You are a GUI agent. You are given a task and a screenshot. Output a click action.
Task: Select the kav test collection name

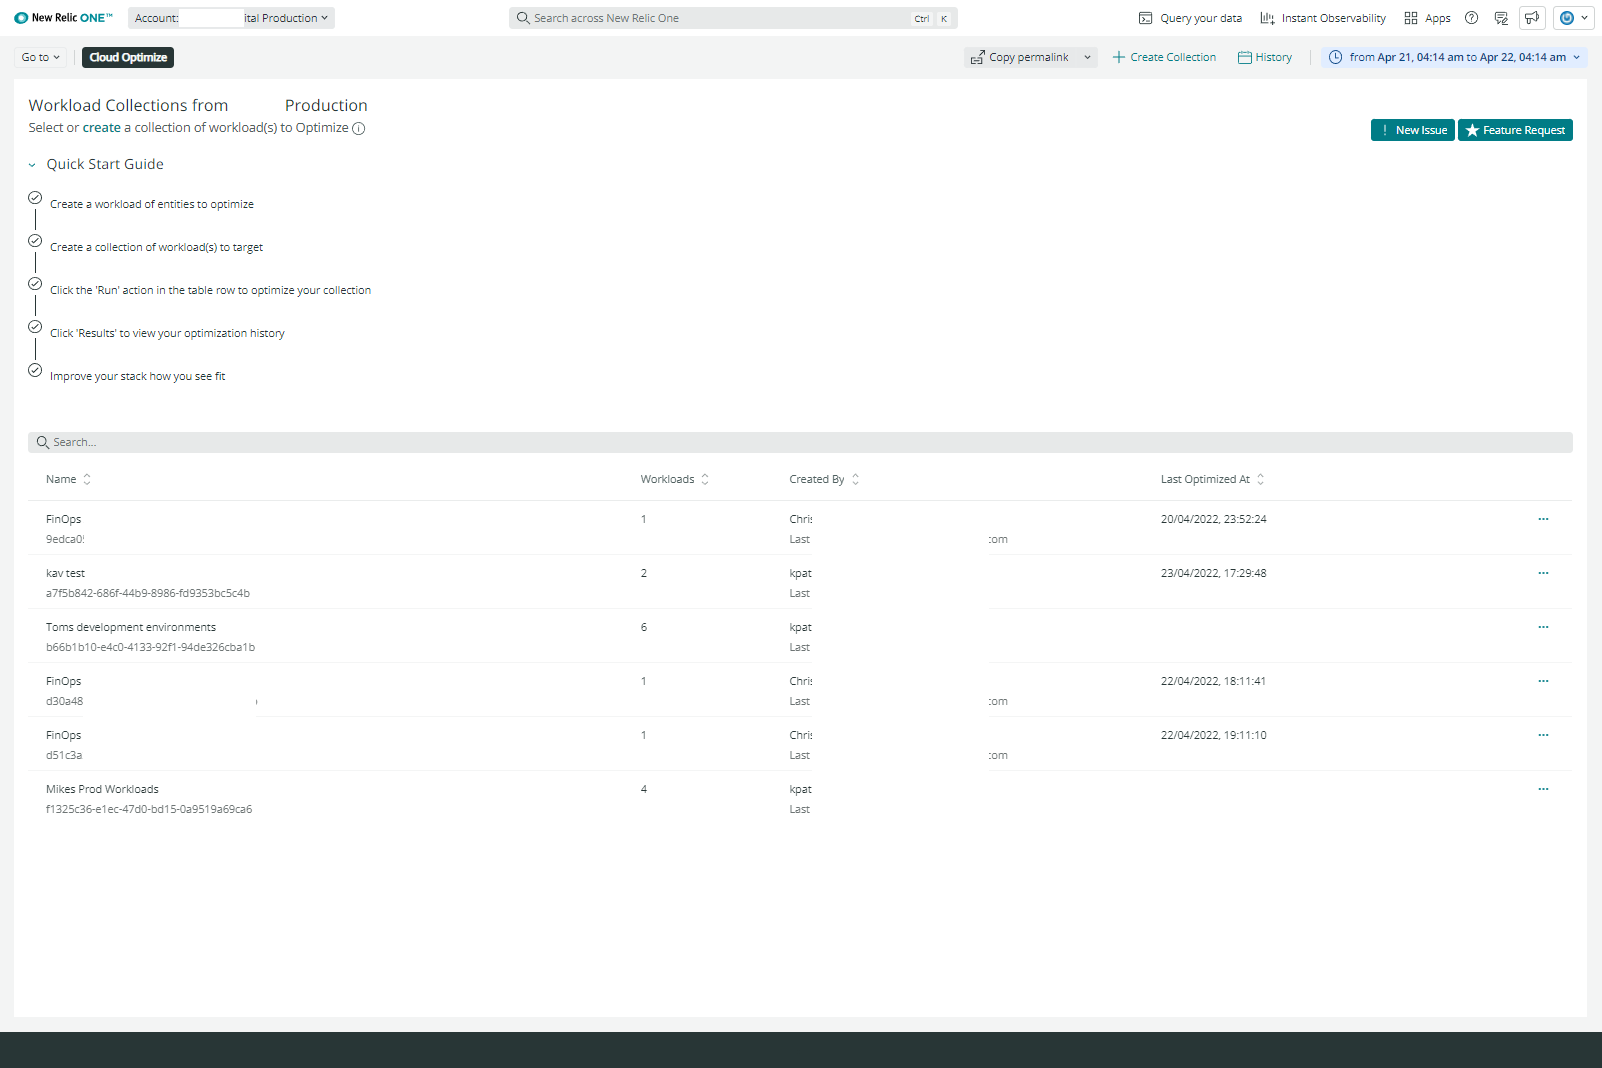click(65, 574)
